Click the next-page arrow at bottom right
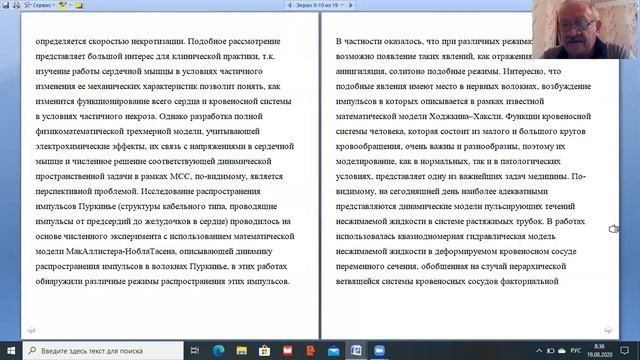Viewport: 640px width, 360px height. pos(608,330)
